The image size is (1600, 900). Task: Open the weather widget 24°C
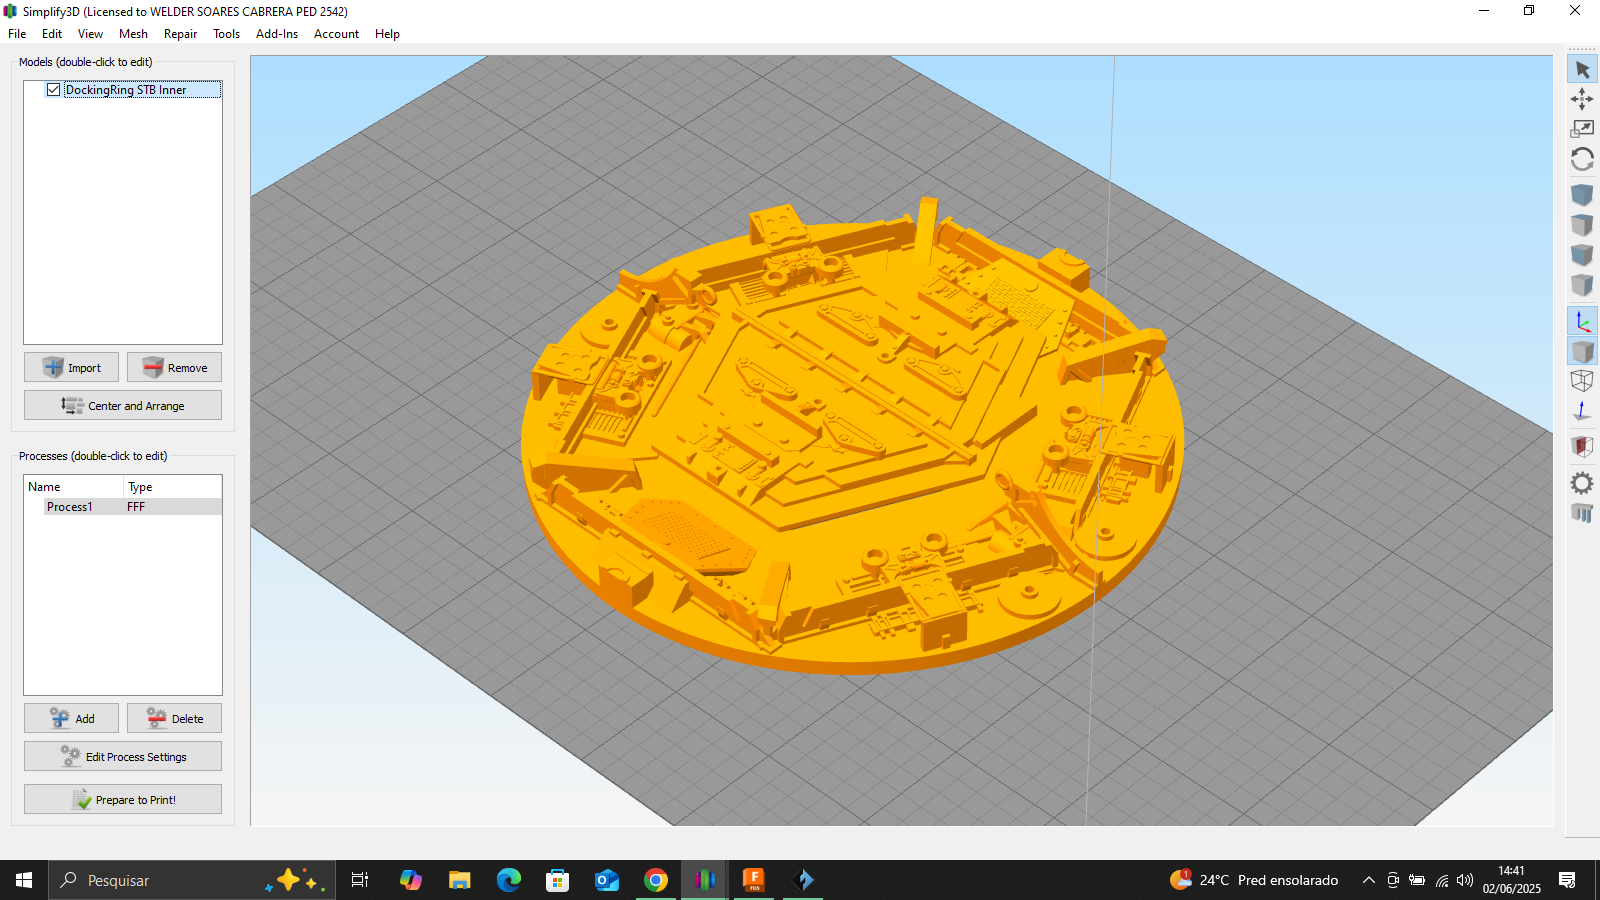pos(1254,880)
